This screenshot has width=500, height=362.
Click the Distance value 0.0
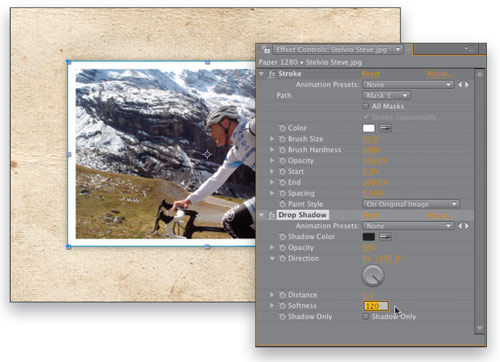click(368, 295)
